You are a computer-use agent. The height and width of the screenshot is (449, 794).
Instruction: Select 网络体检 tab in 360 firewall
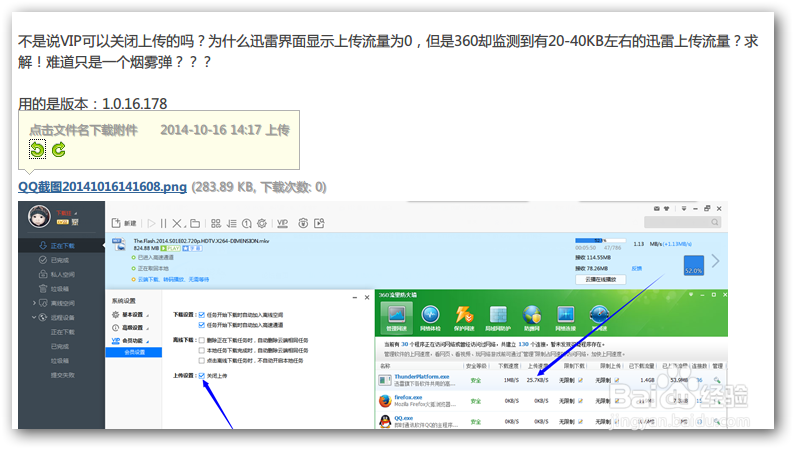click(x=430, y=318)
